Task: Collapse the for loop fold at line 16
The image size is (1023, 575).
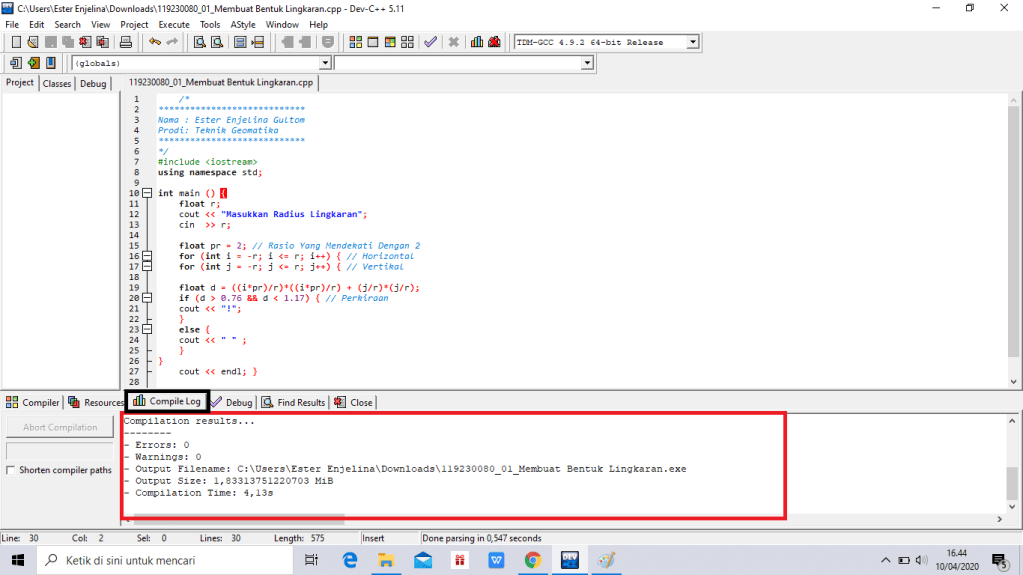Action: point(147,256)
